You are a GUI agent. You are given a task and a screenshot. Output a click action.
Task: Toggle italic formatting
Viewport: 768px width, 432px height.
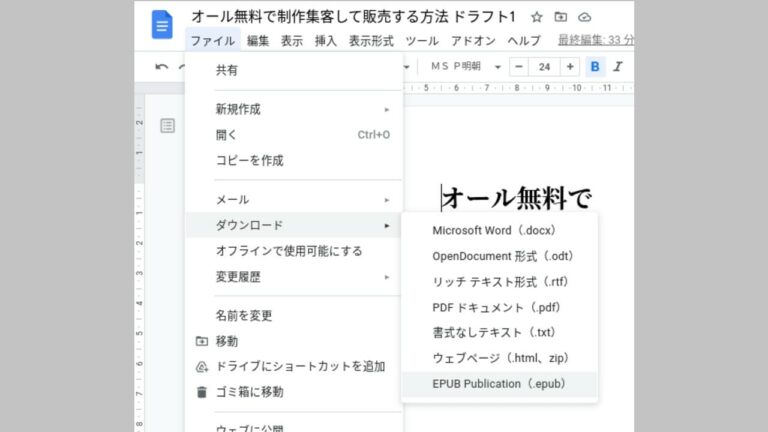click(x=618, y=67)
